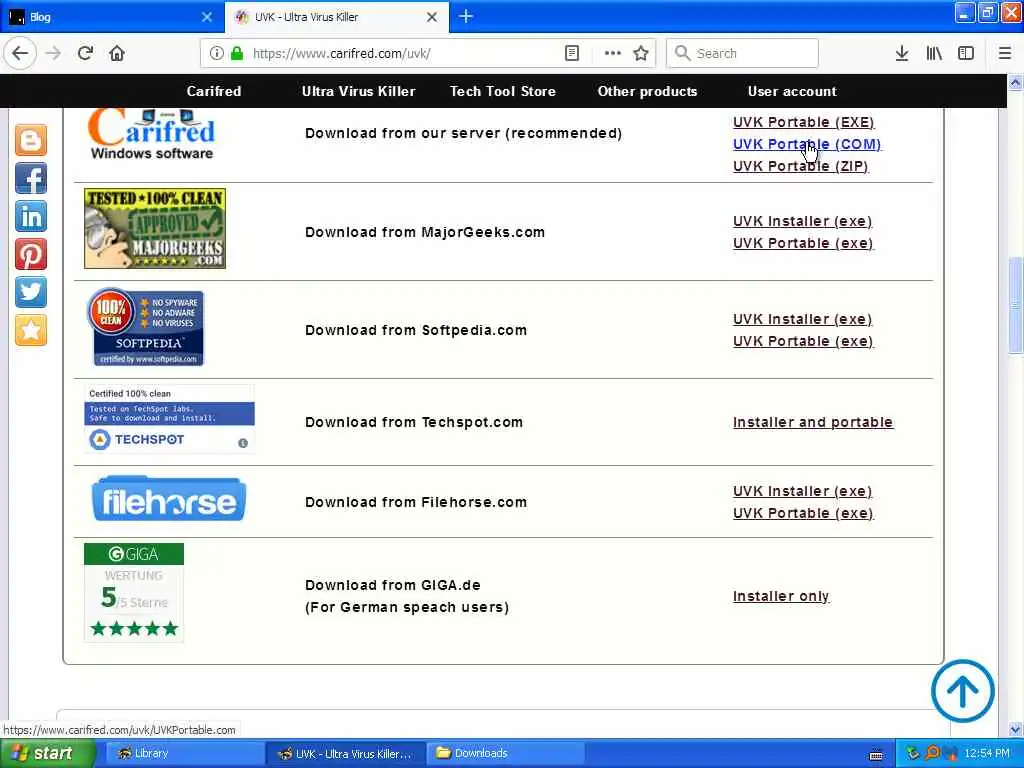Screen dimensions: 1024x768
Task: Open page actions three-dot menu
Action: (x=613, y=54)
